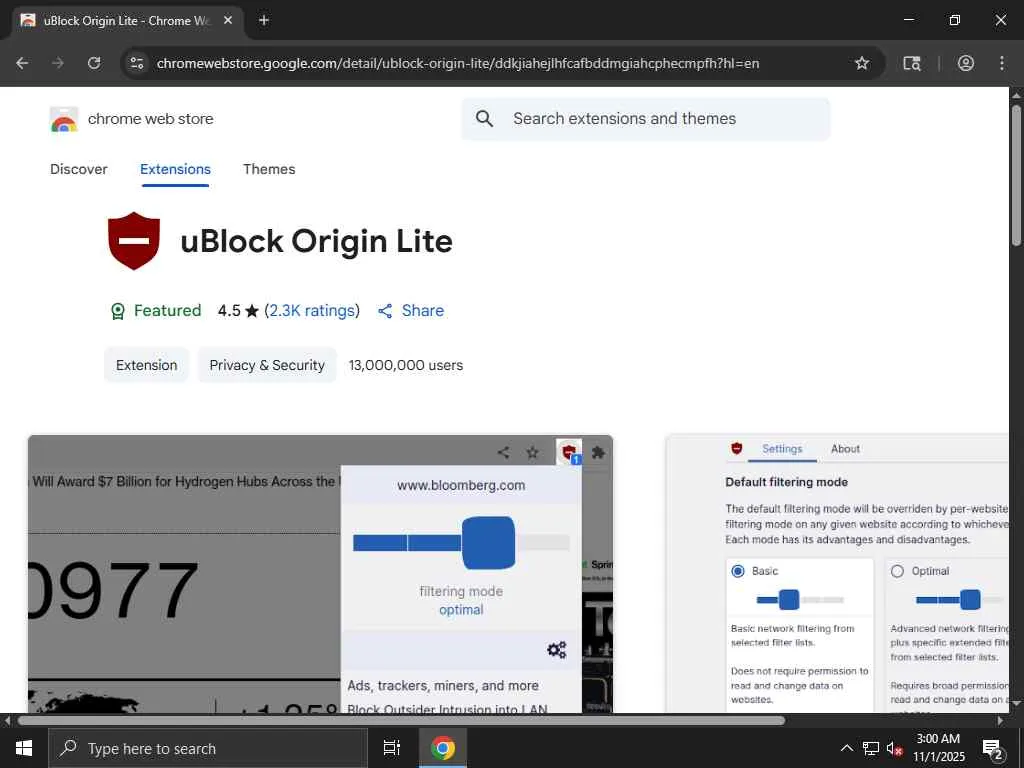Image resolution: width=1024 pixels, height=768 pixels.
Task: Focus the Search extensions and themes field
Action: click(x=646, y=119)
